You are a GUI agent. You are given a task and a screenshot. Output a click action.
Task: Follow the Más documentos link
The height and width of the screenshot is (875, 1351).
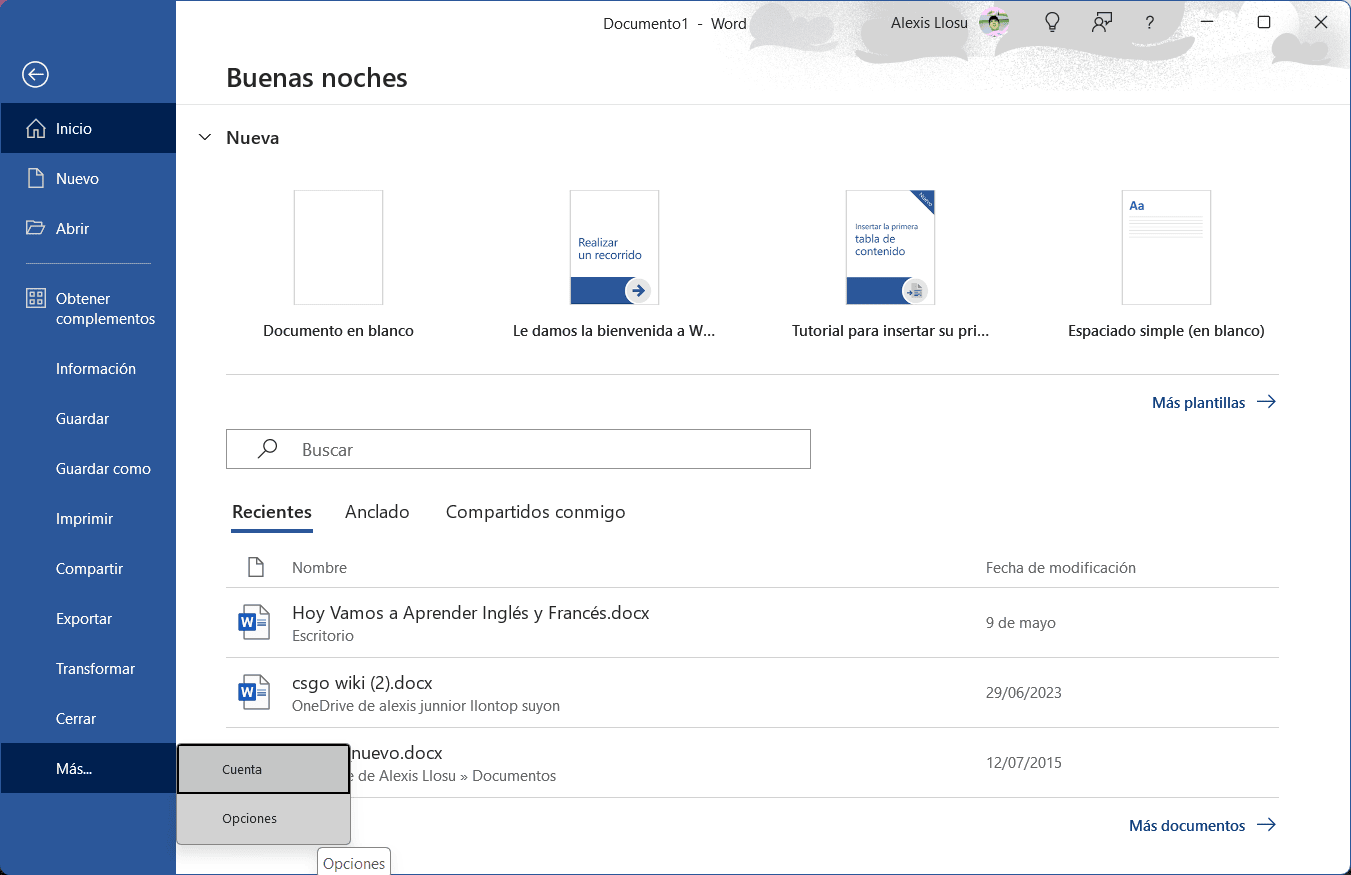point(1202,825)
